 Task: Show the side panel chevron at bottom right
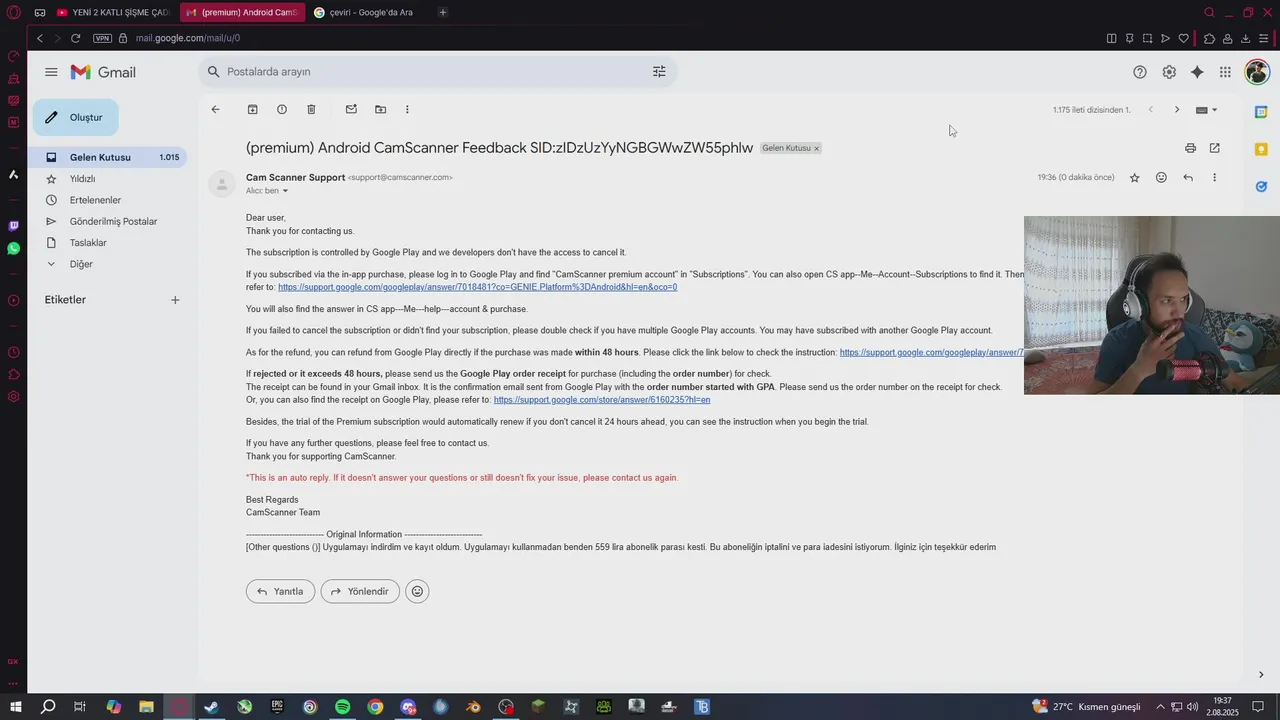pyautogui.click(x=1261, y=675)
